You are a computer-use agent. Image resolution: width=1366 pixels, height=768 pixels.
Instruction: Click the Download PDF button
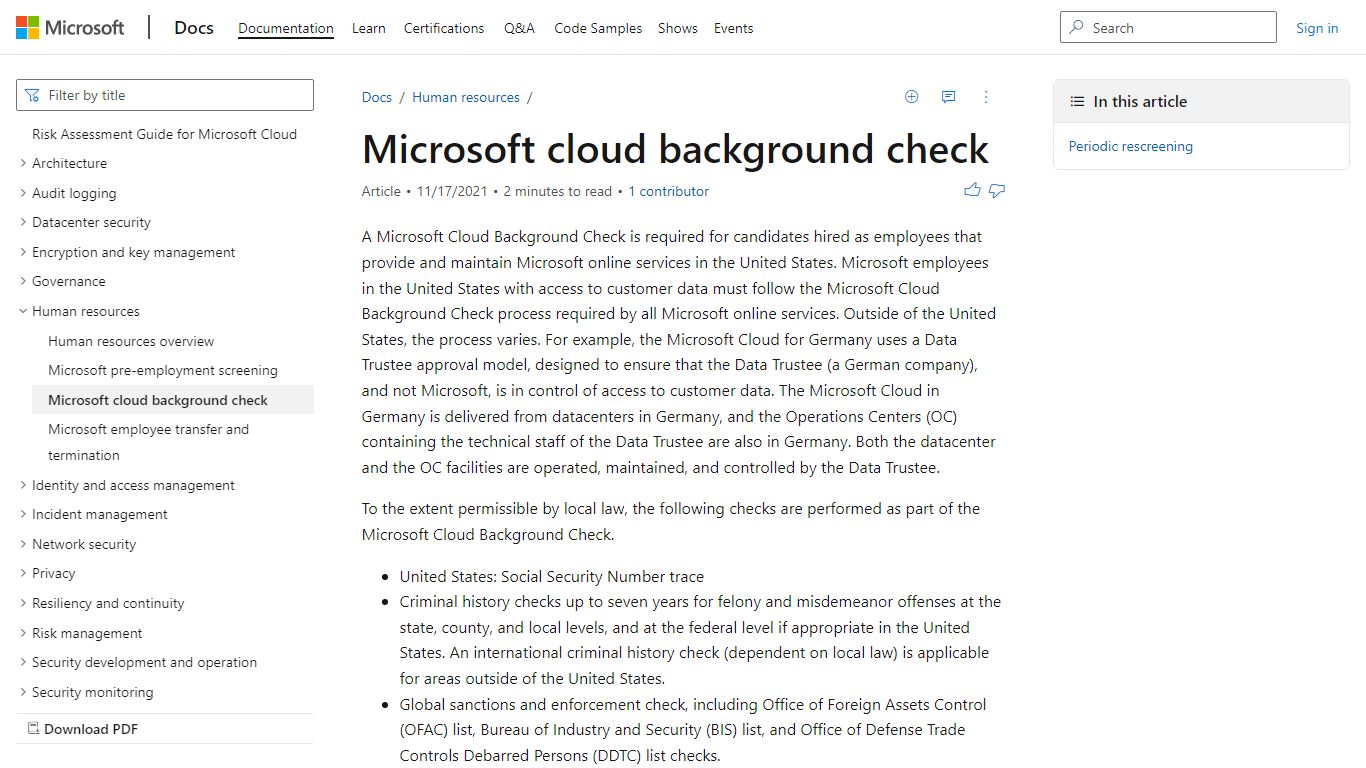tap(165, 729)
